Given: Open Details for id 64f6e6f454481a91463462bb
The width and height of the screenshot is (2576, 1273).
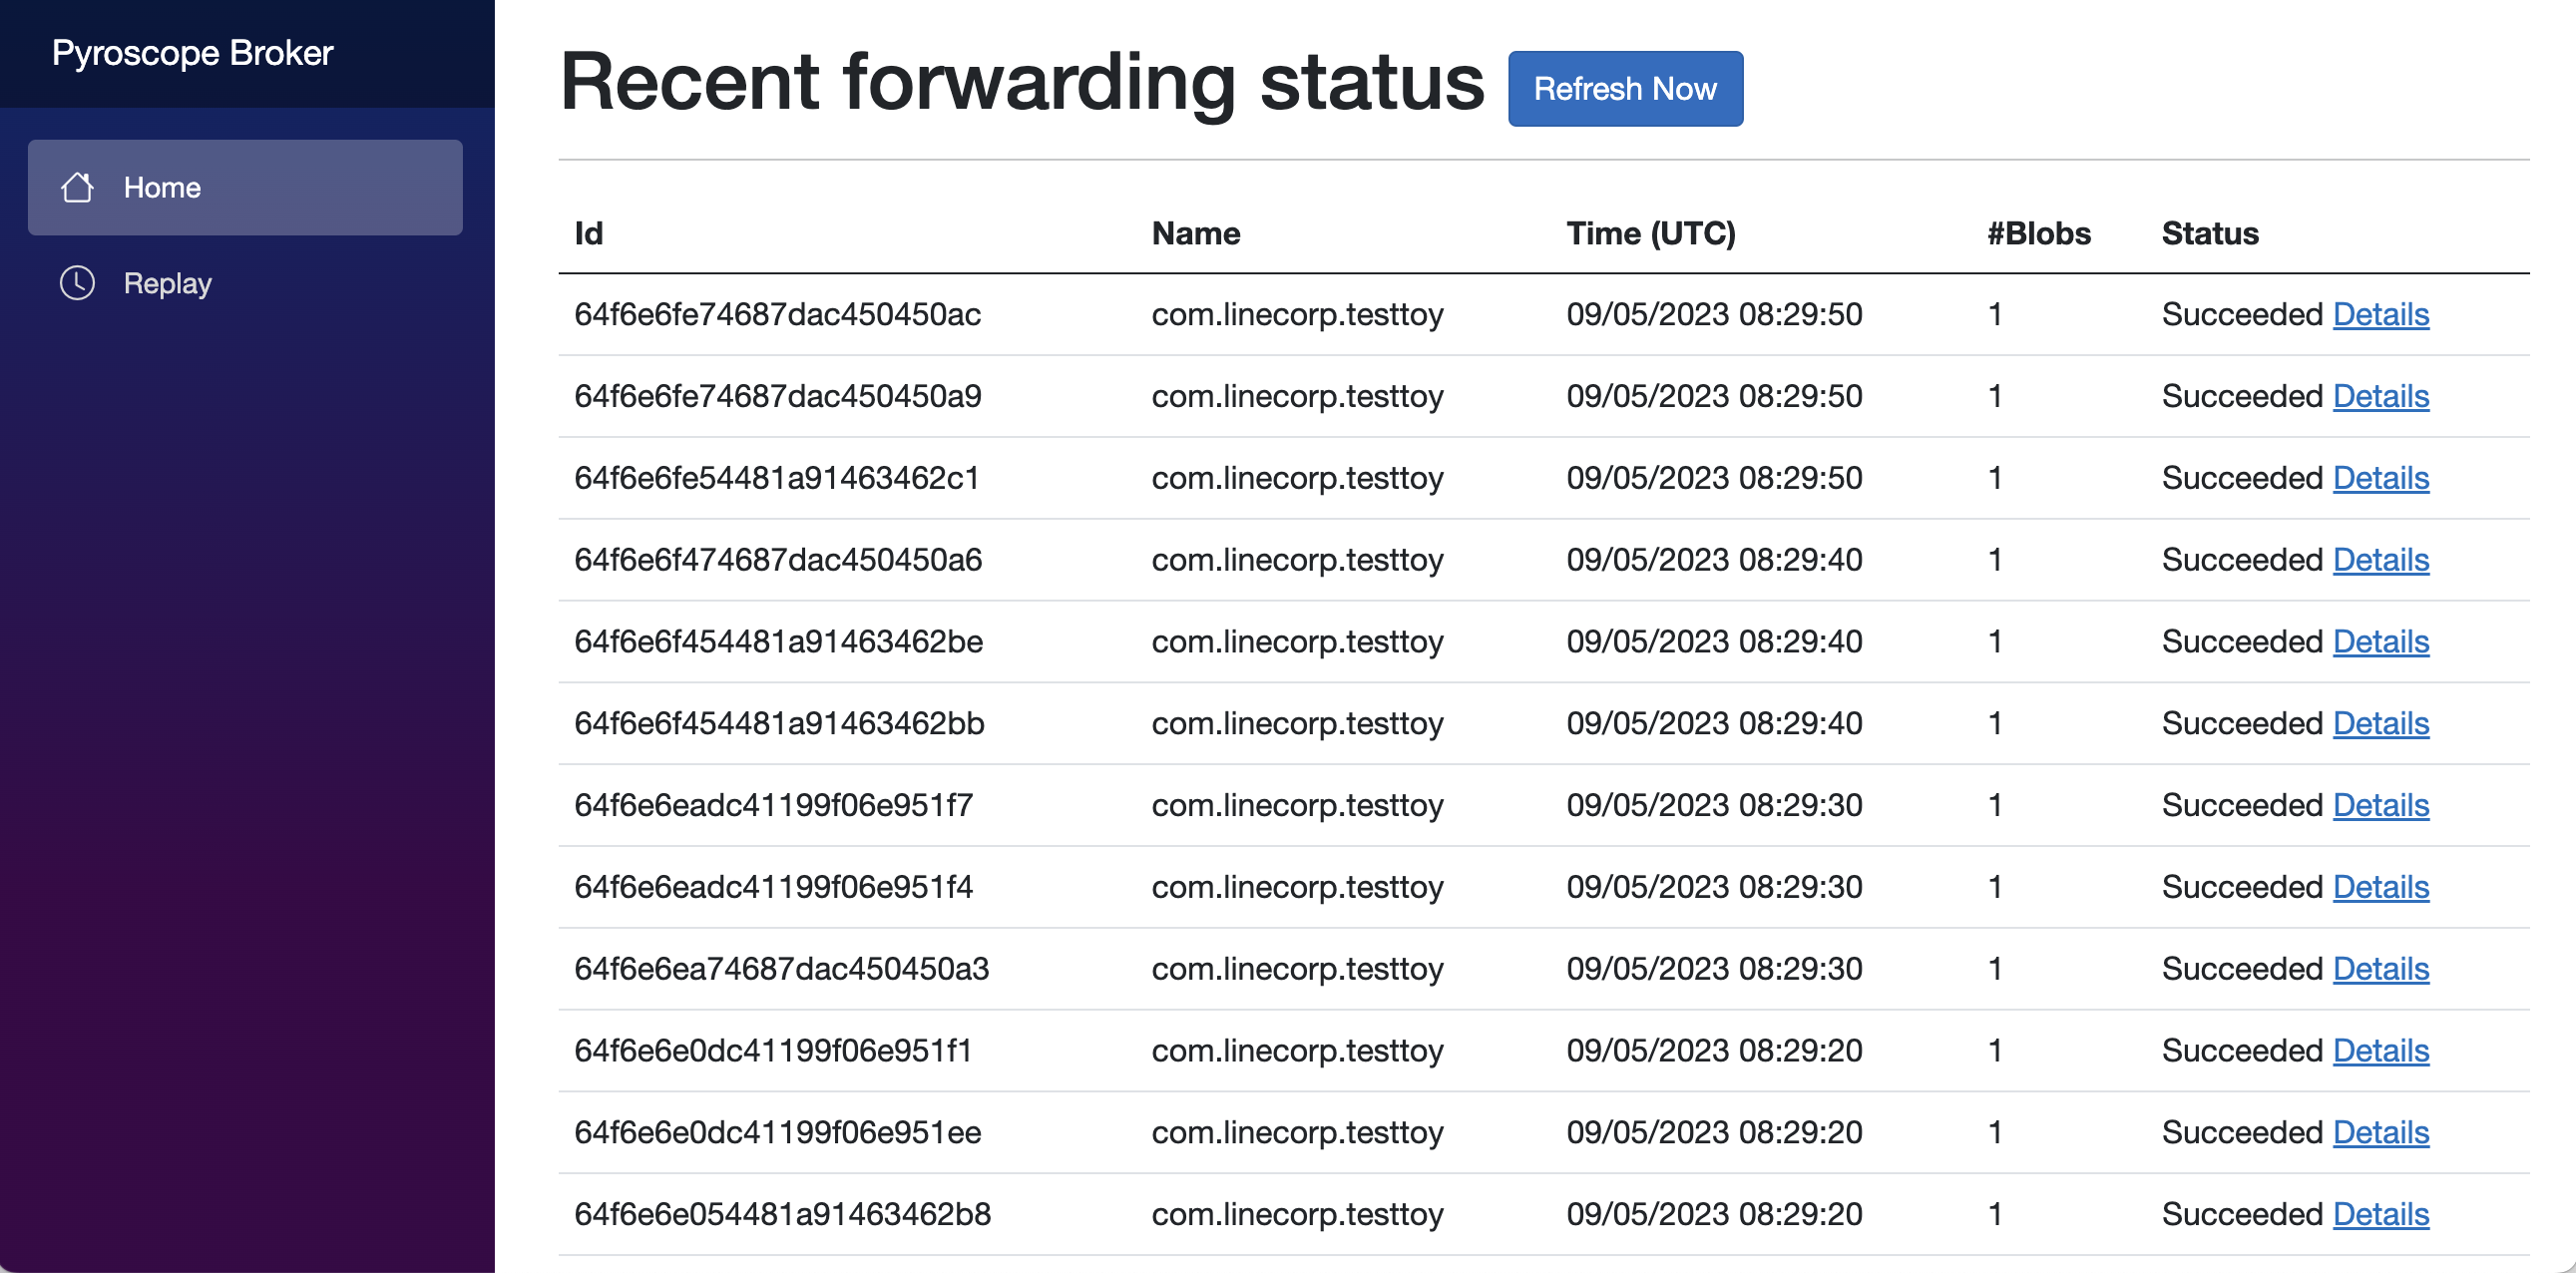Looking at the screenshot, I should coord(2380,723).
